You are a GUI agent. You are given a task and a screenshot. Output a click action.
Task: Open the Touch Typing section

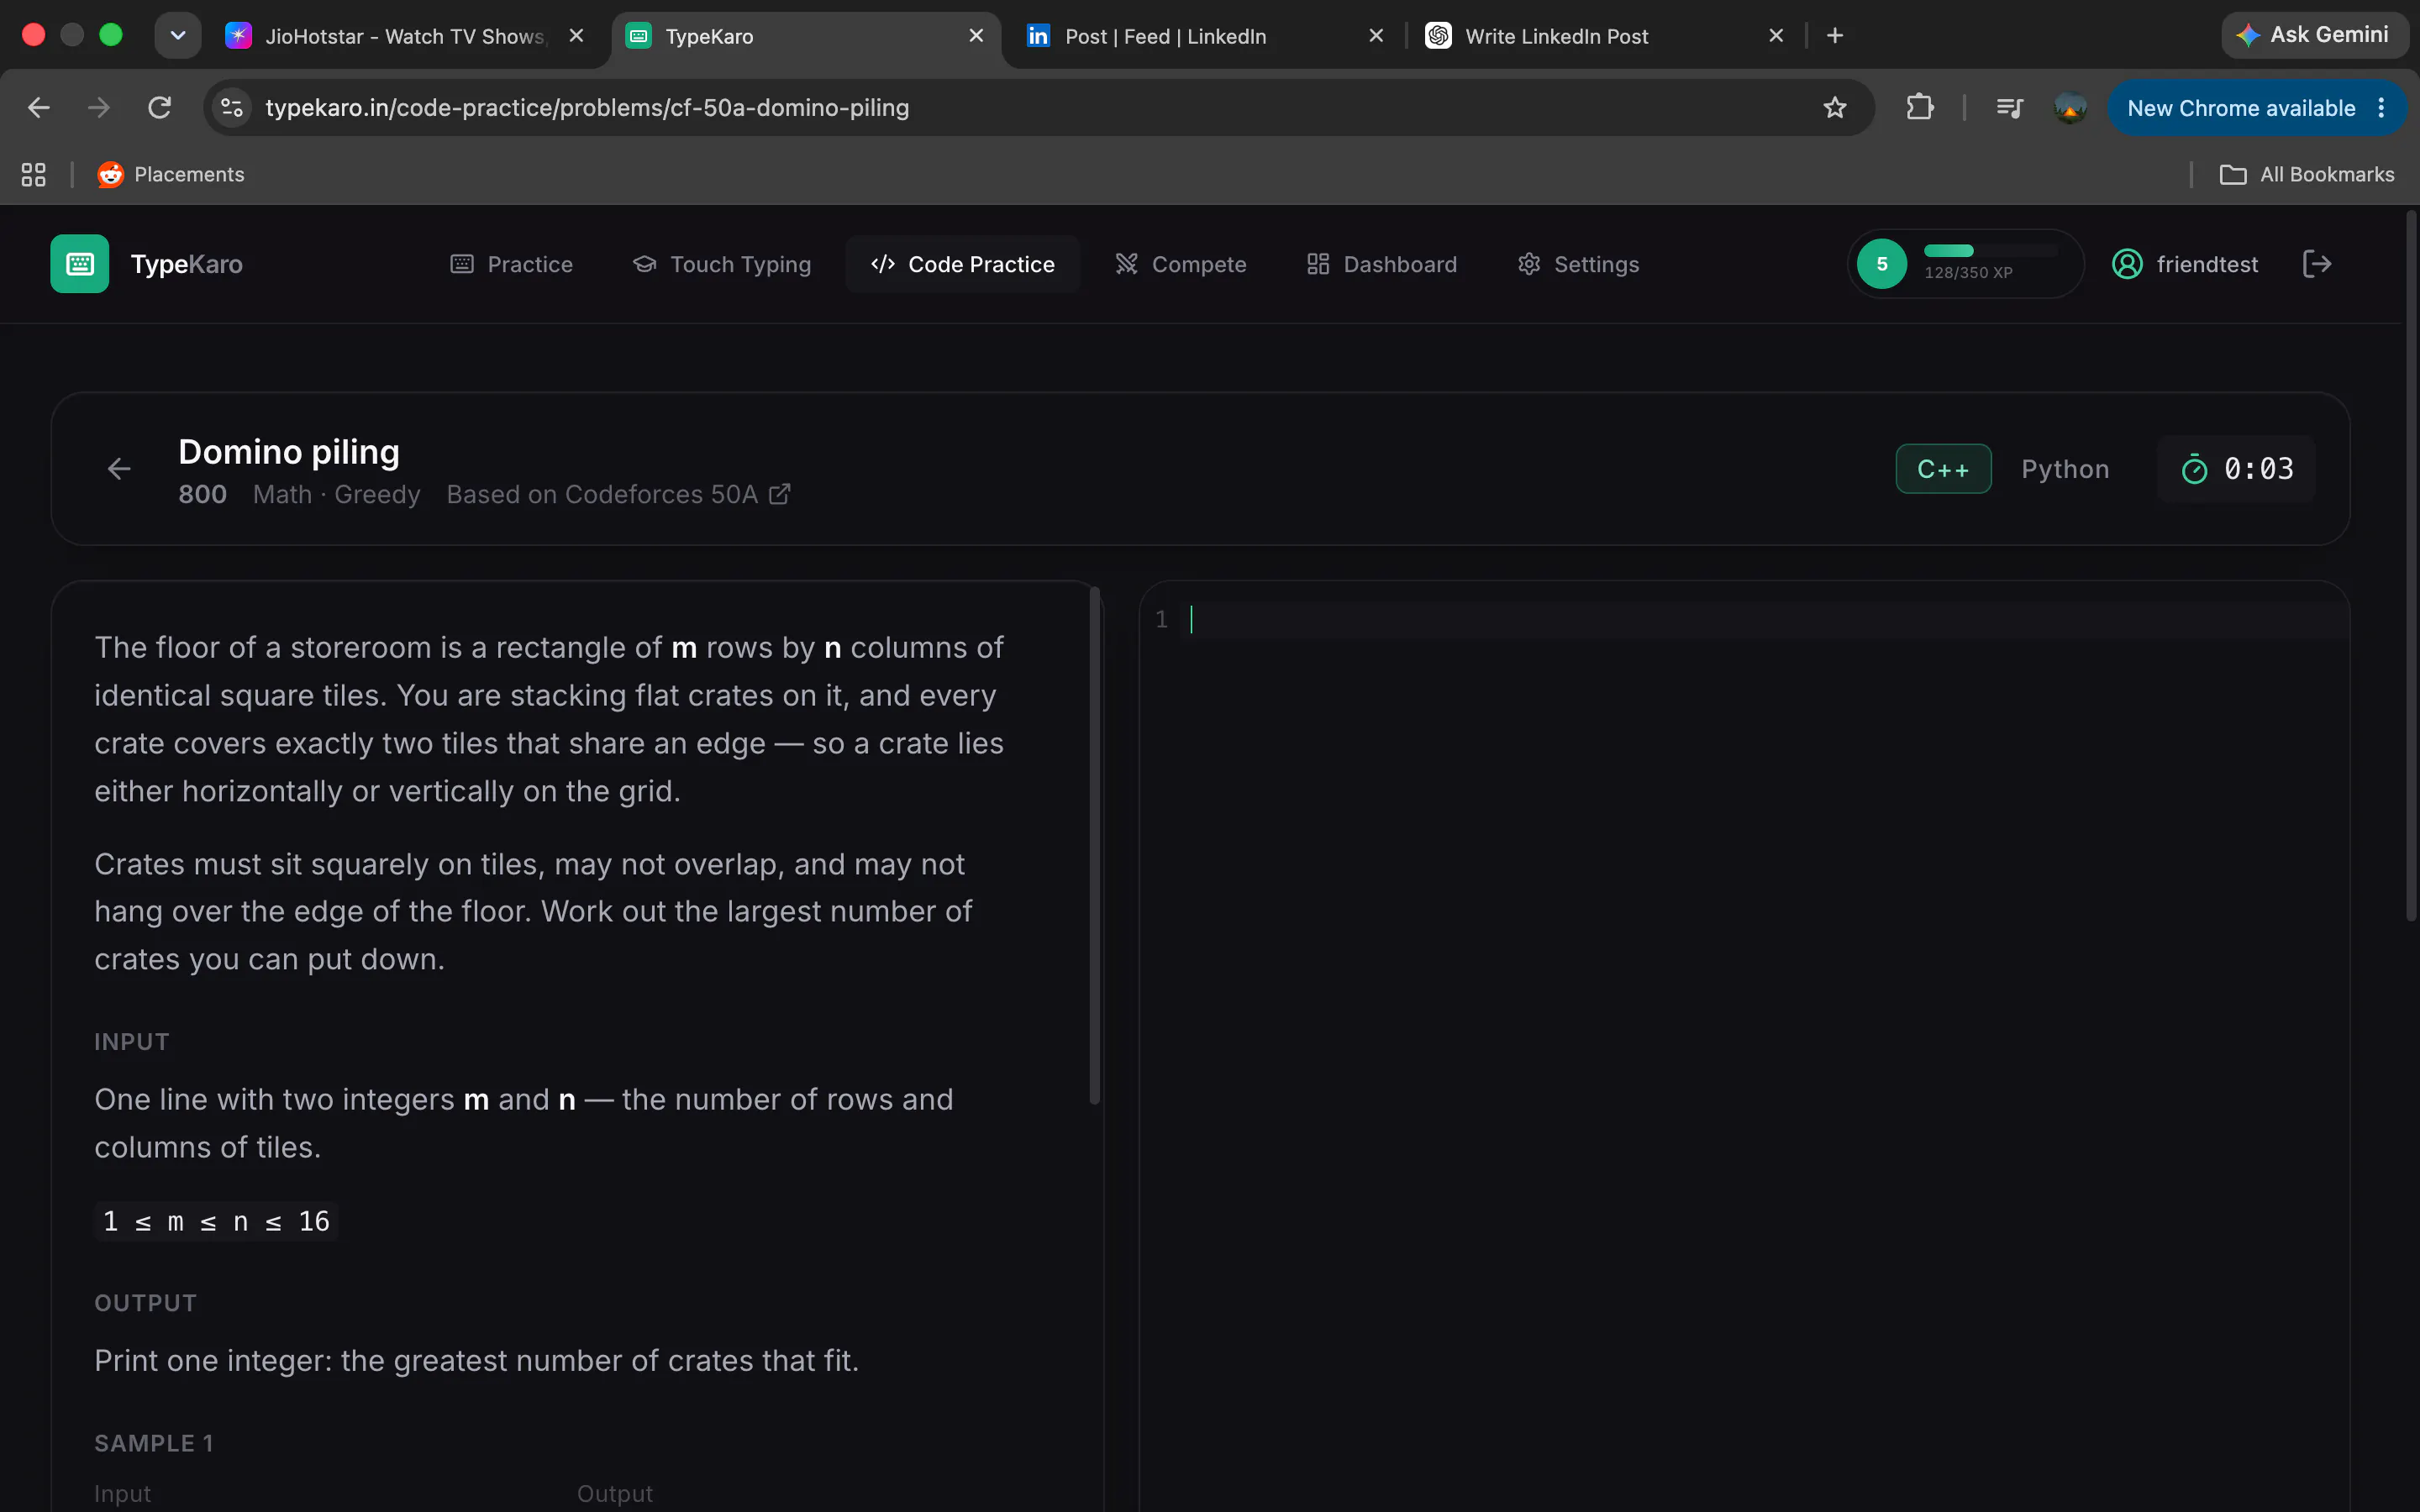722,264
